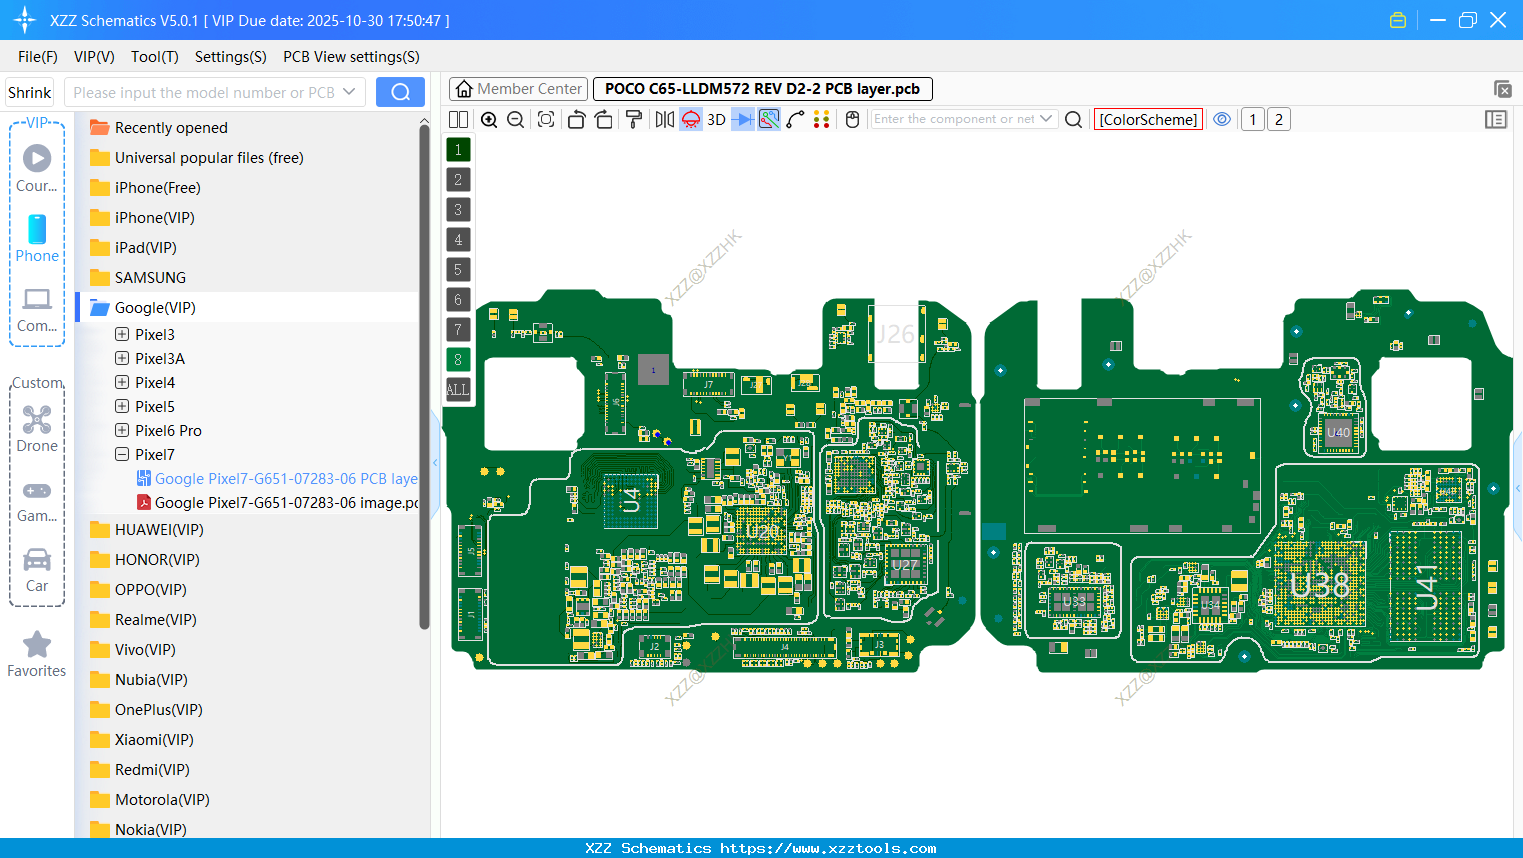Toggle the split view icon in PCB toolbar
Screen dimensions: 1523x858
pyautogui.click(x=458, y=119)
